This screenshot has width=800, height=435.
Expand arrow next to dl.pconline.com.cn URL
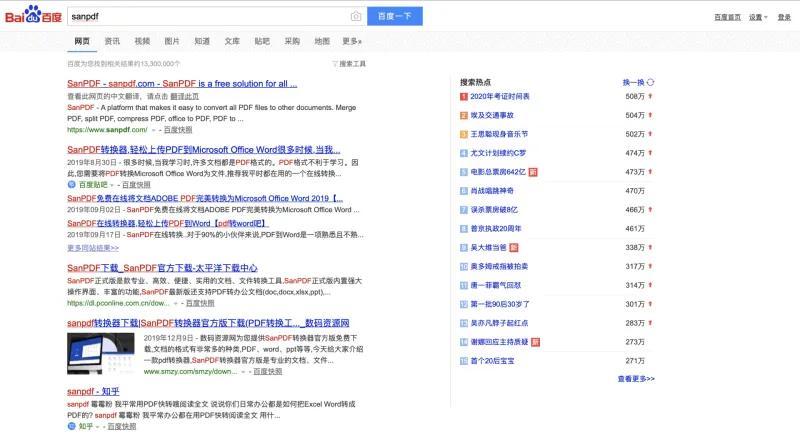(176, 303)
